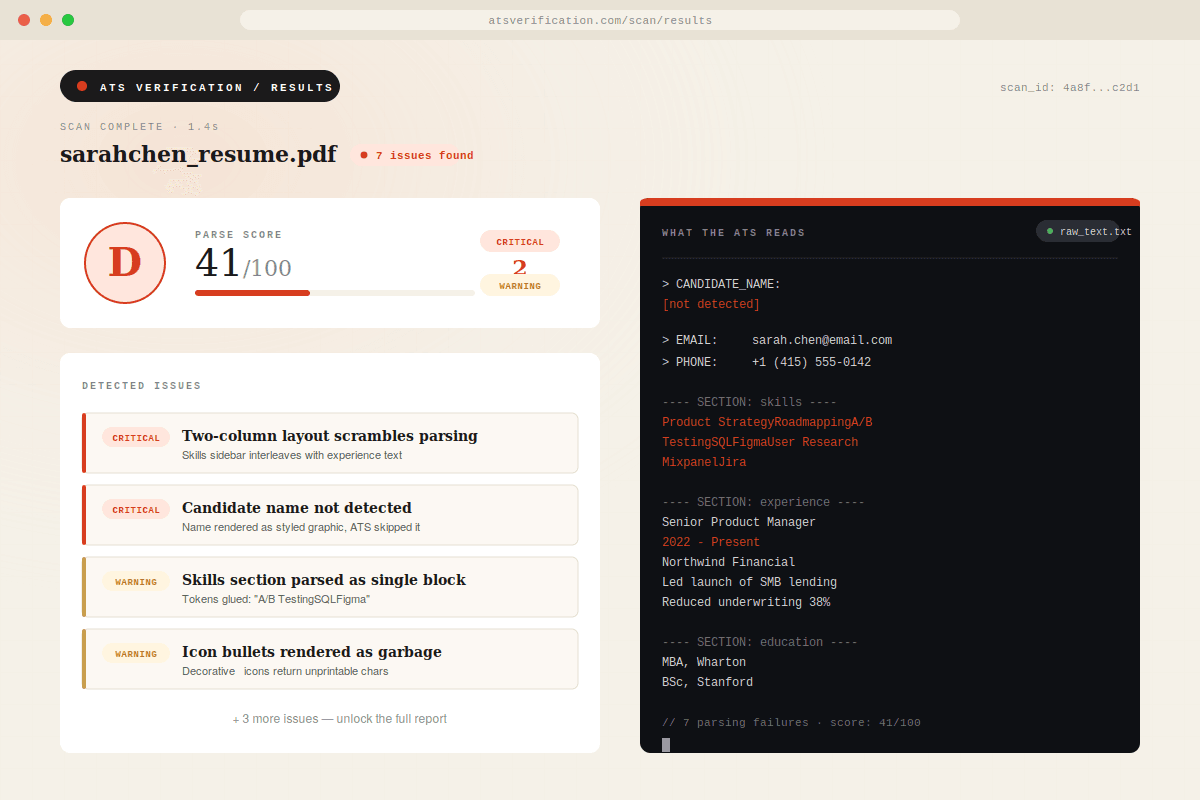Click the D grade circle

[125, 263]
